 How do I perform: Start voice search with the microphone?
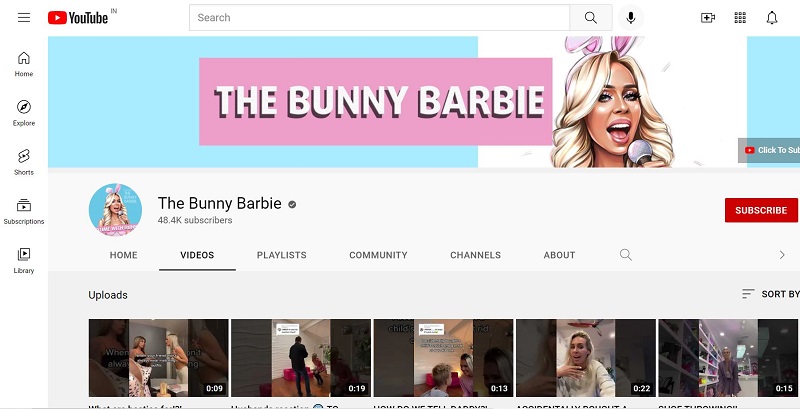pos(631,18)
